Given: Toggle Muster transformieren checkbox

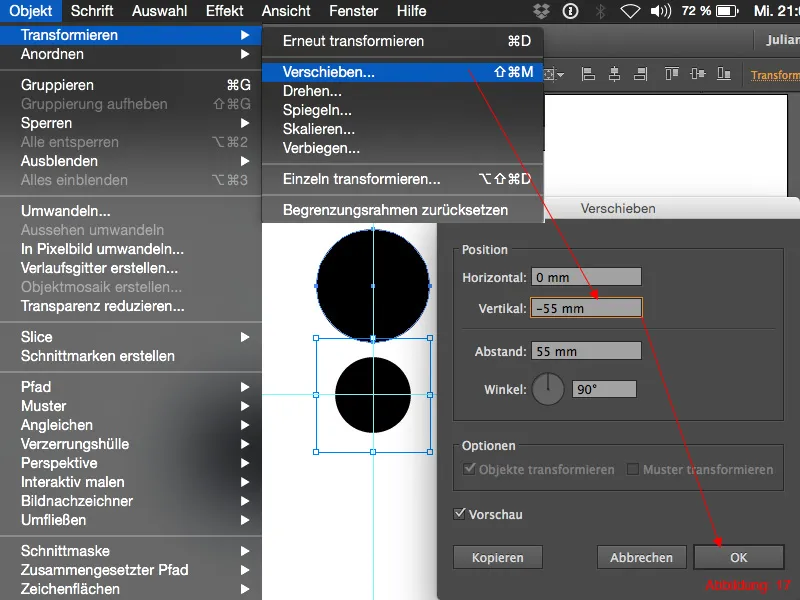Looking at the screenshot, I should [633, 469].
